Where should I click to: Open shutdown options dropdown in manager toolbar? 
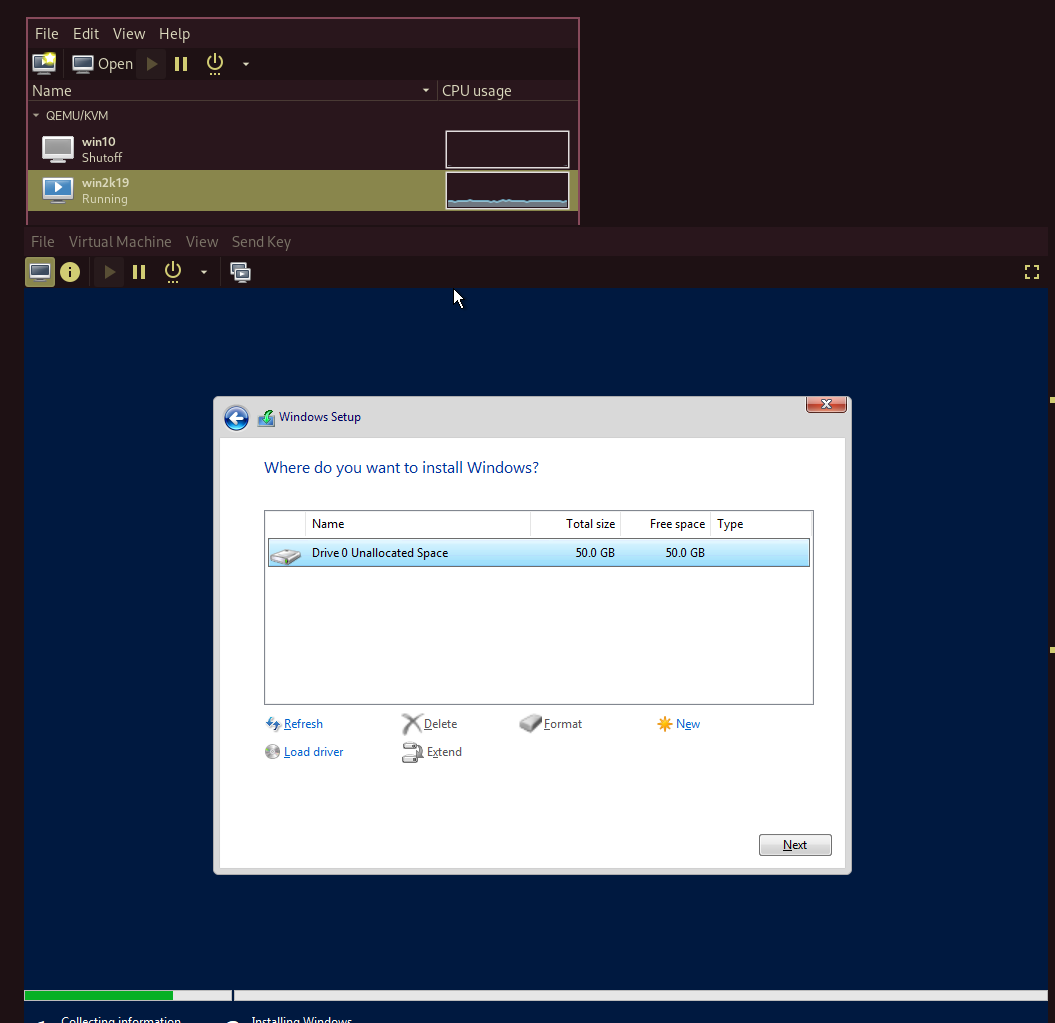tap(246, 65)
